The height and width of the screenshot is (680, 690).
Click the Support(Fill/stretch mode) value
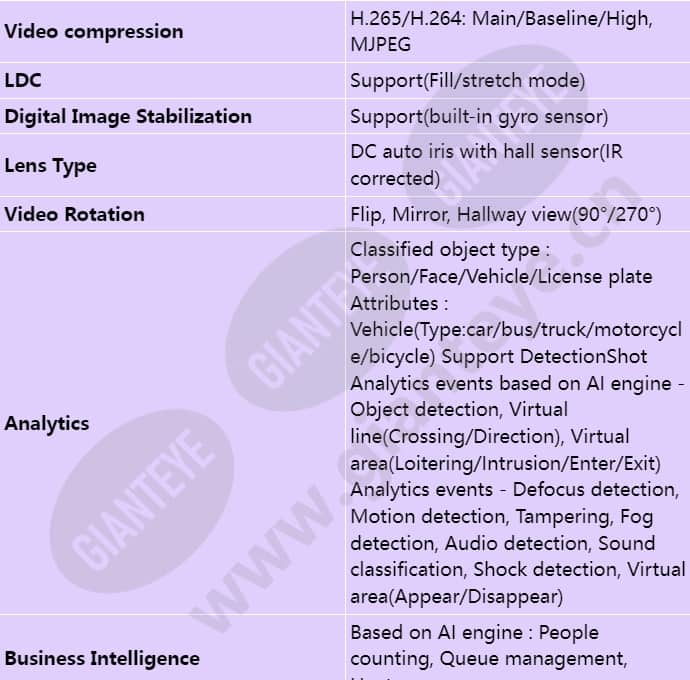point(467,81)
